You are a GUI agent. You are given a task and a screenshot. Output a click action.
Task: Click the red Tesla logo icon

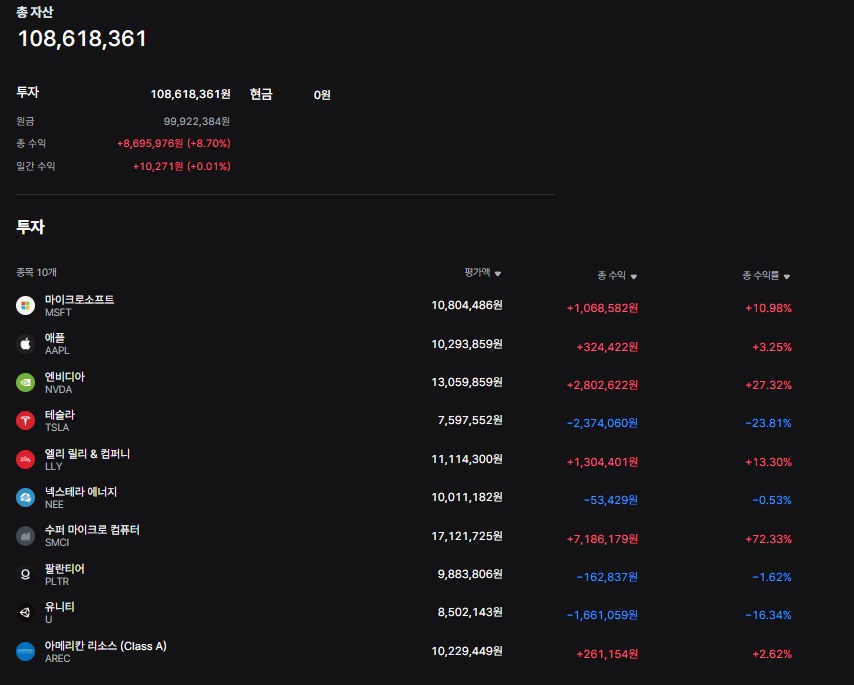click(25, 420)
